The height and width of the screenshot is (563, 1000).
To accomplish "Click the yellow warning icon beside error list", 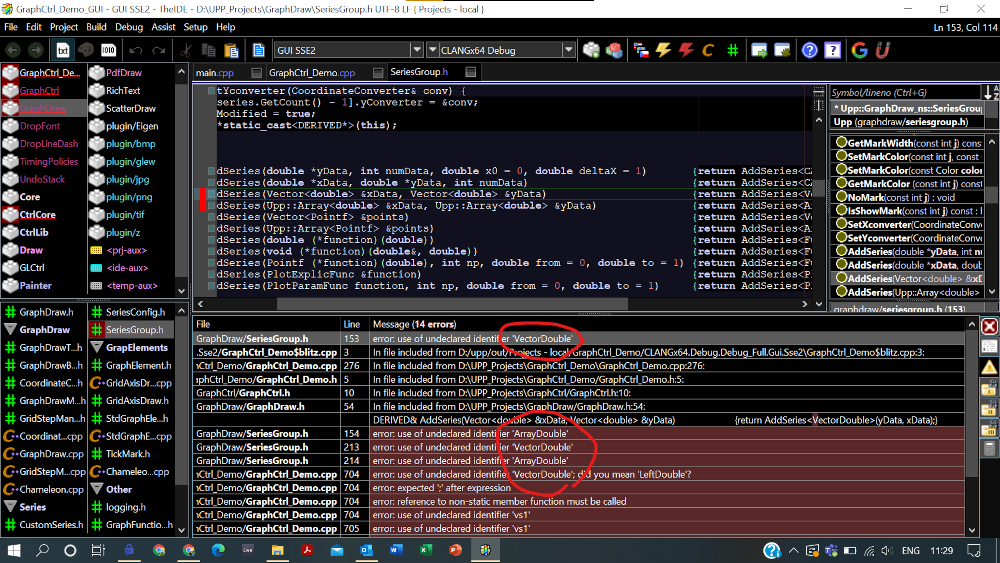I will [x=989, y=367].
